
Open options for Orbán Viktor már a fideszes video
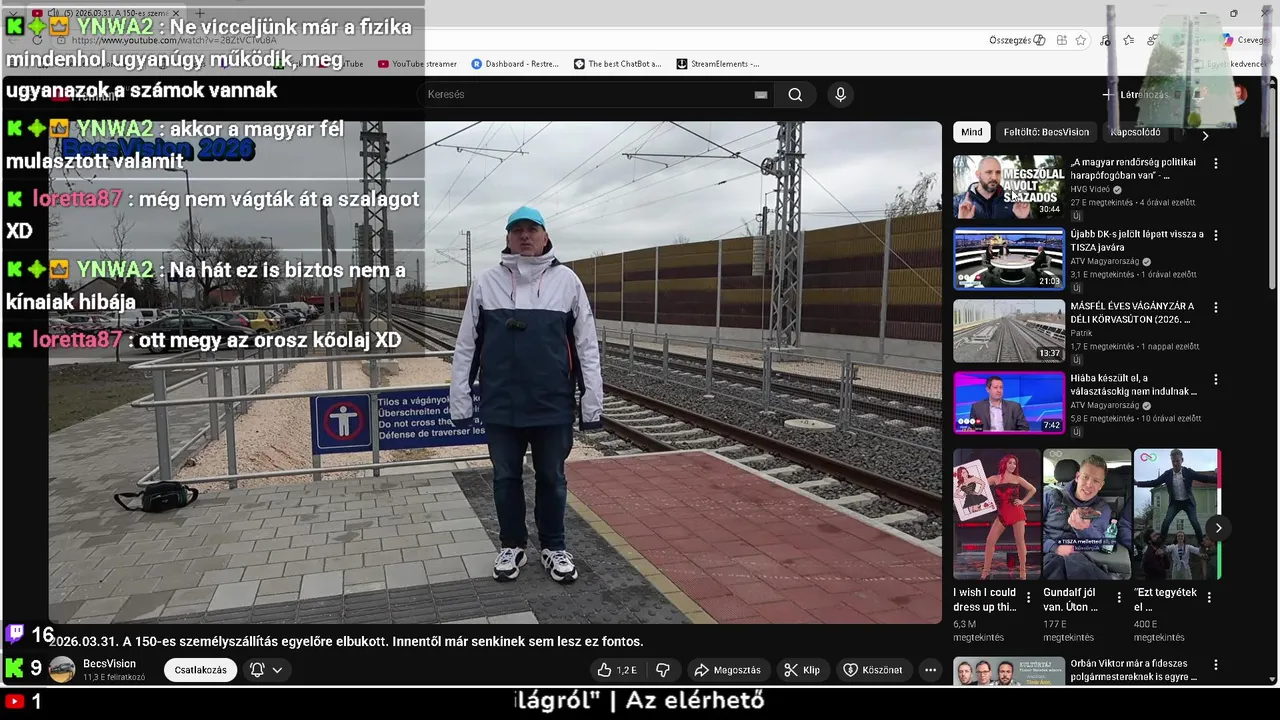(1216, 665)
